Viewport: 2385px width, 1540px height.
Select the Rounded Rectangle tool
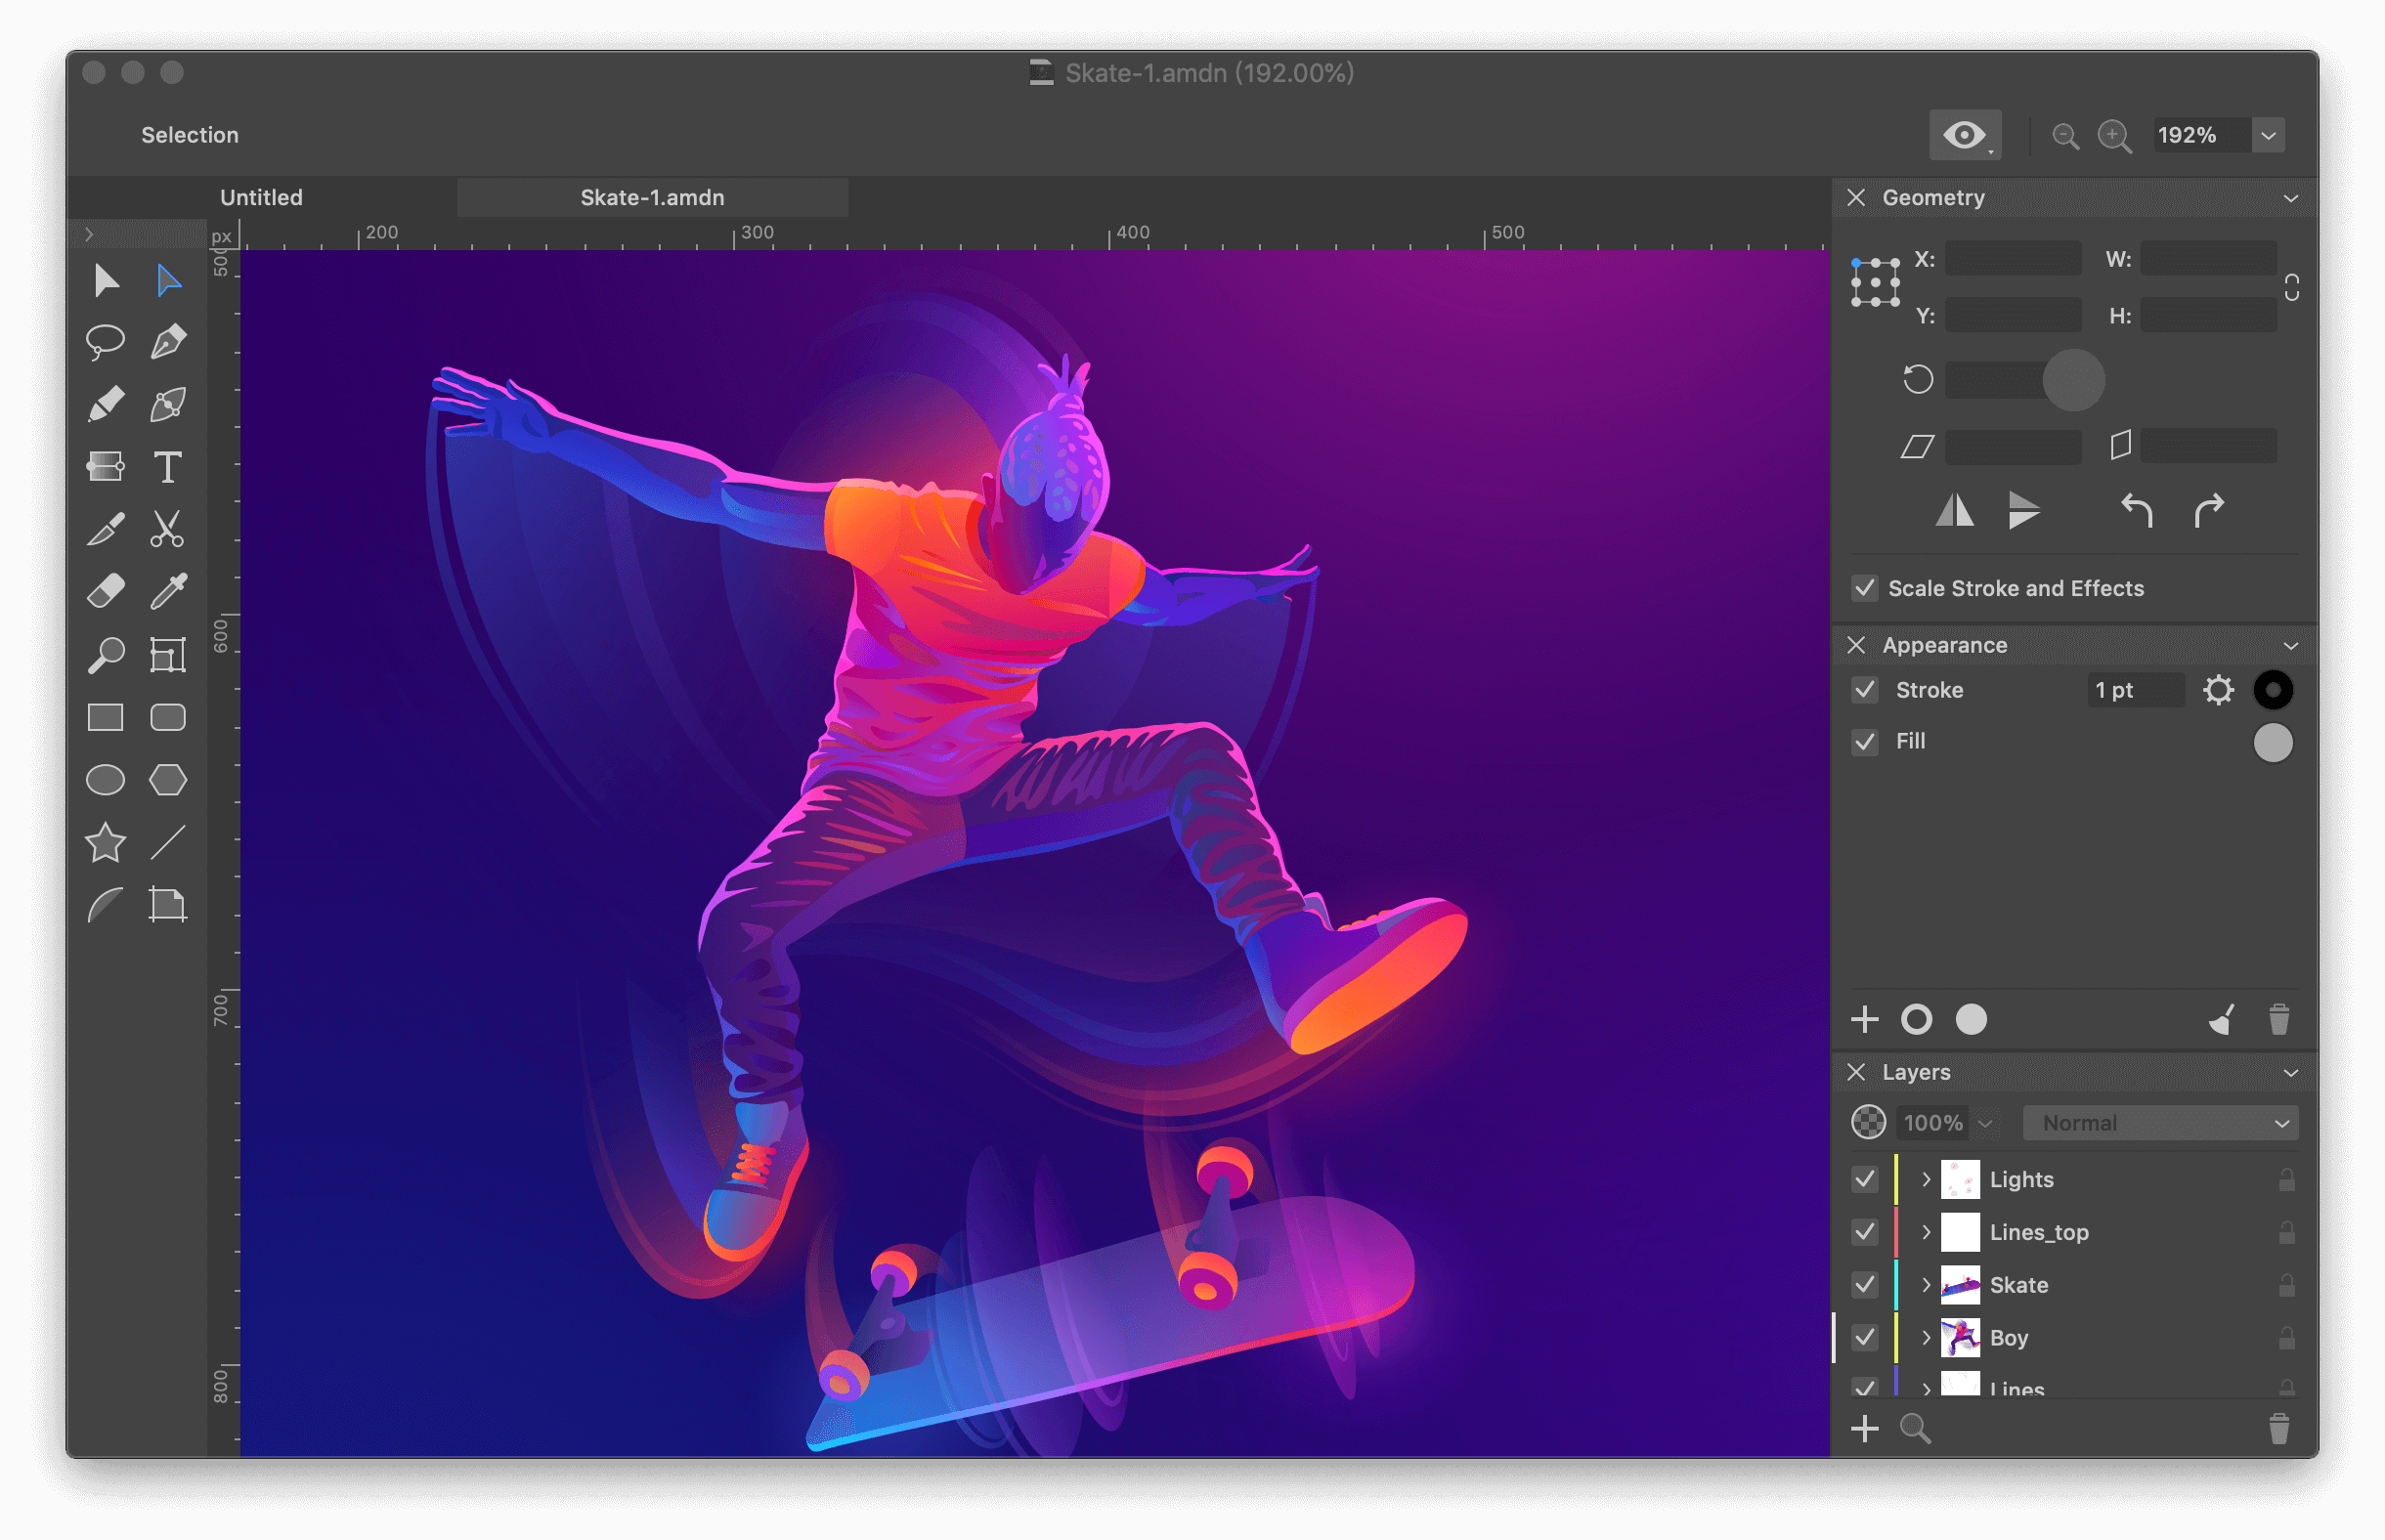(168, 718)
